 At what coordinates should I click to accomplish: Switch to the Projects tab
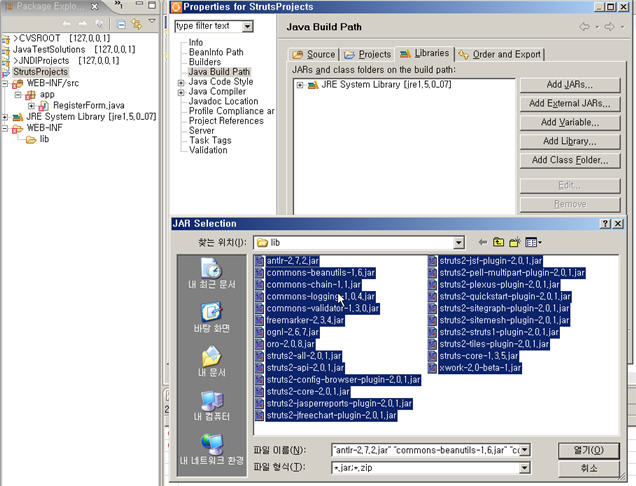367,54
